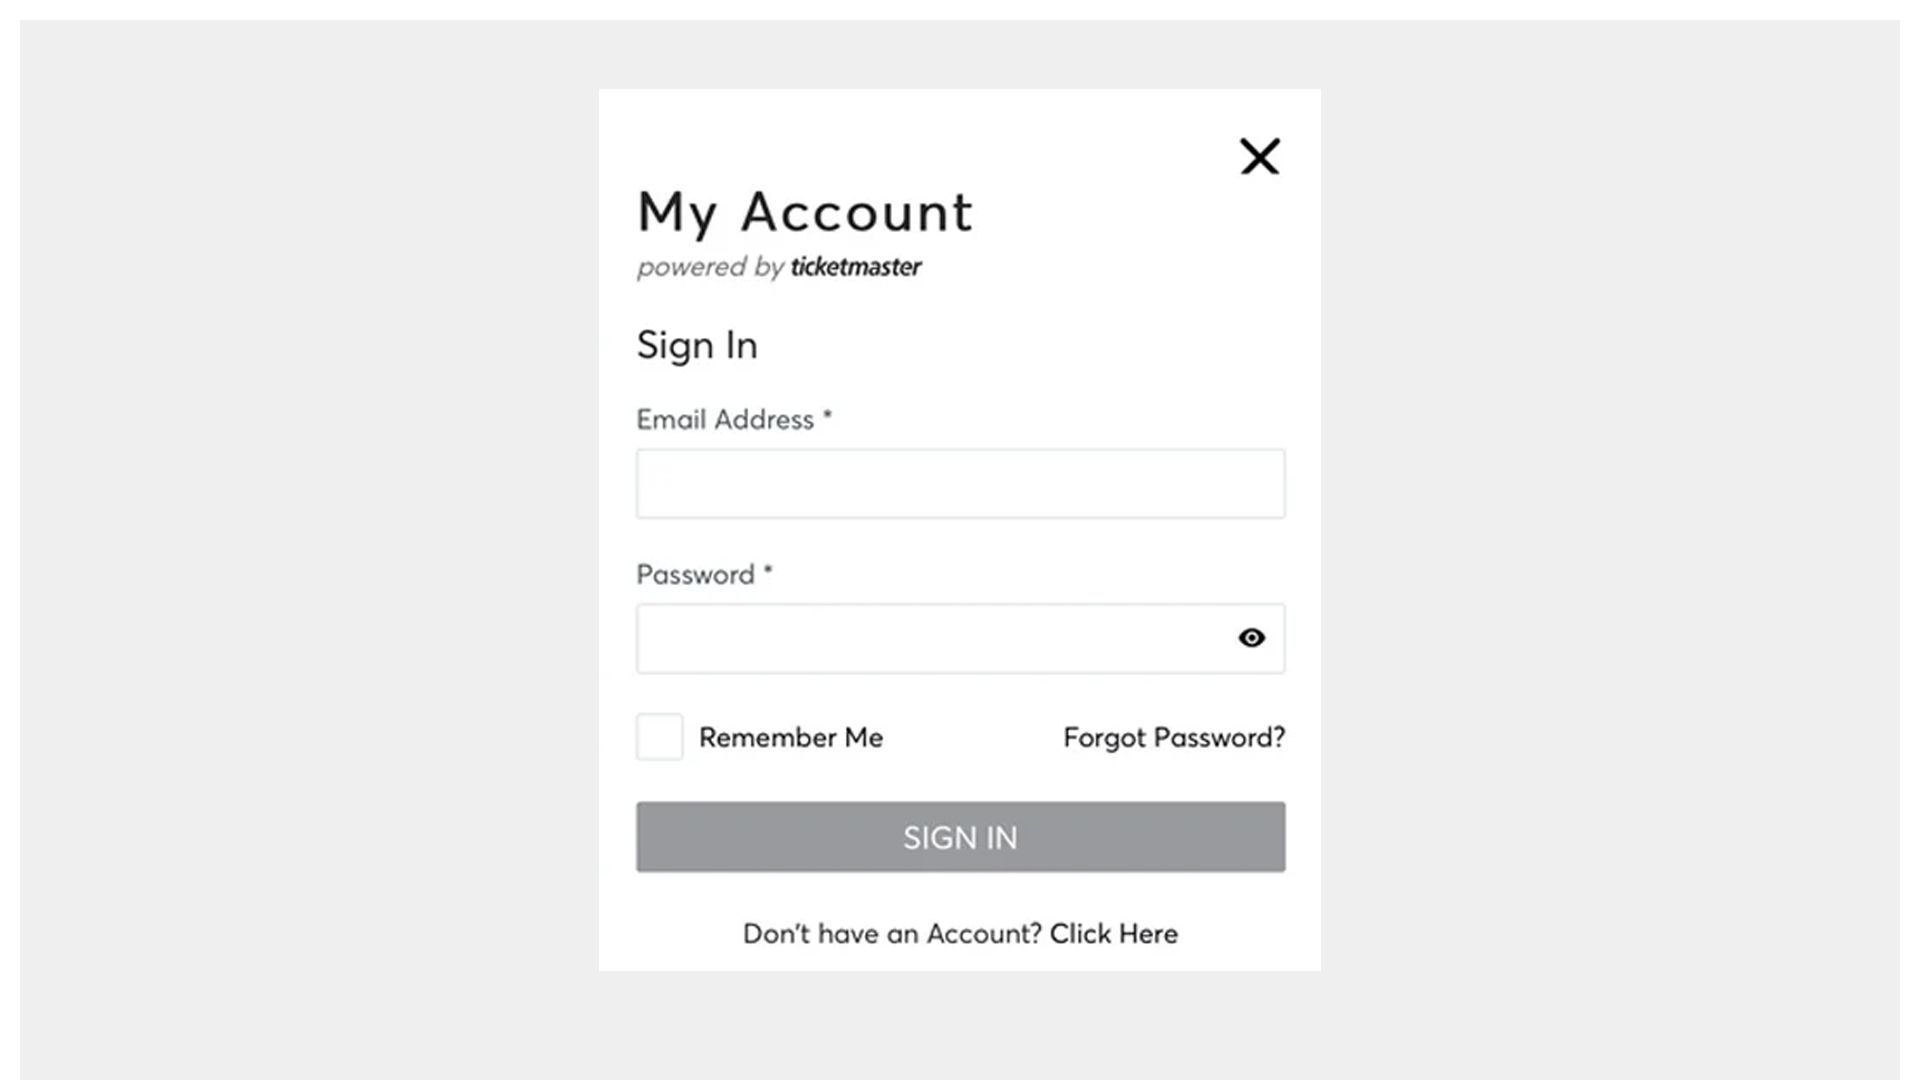This screenshot has width=1920, height=1080.
Task: Click the "Don't have an Account?" text
Action: 892,934
